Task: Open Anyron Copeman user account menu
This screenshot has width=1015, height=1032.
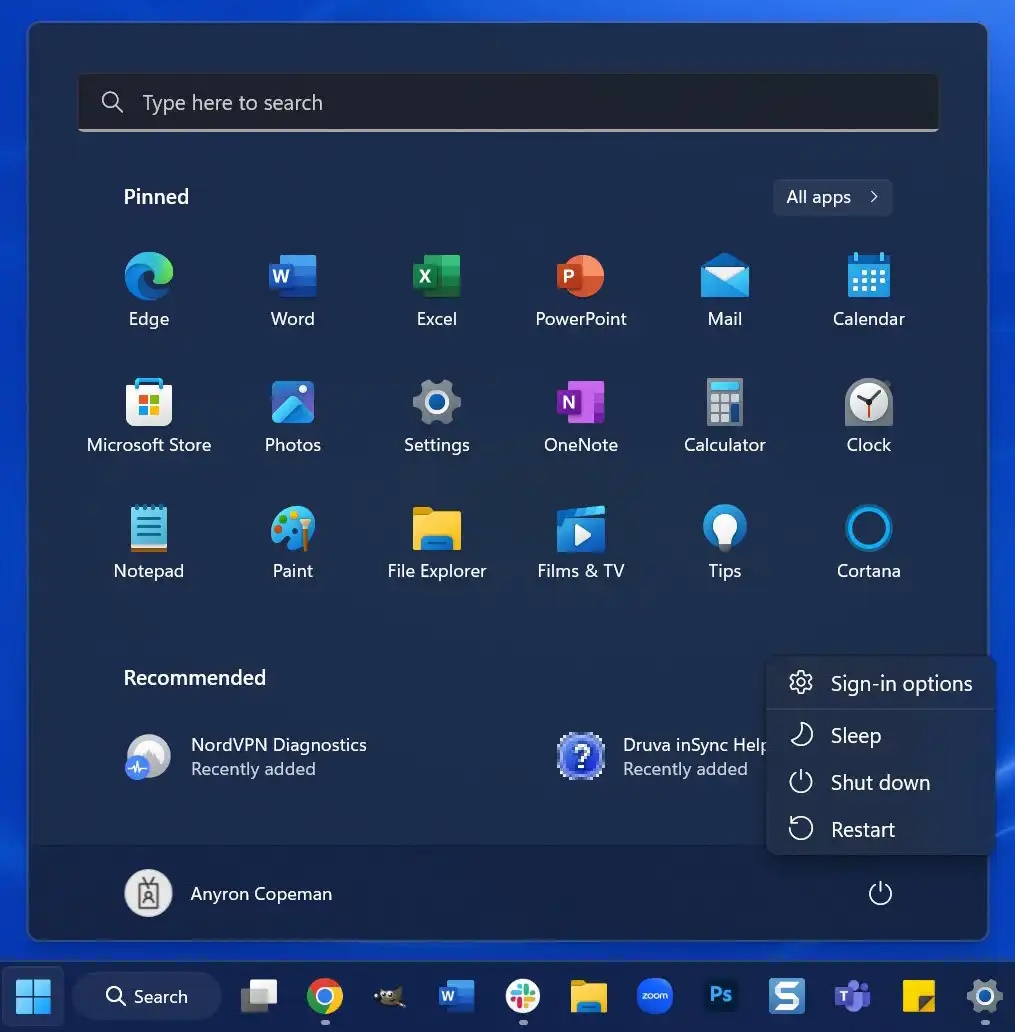Action: [x=228, y=893]
